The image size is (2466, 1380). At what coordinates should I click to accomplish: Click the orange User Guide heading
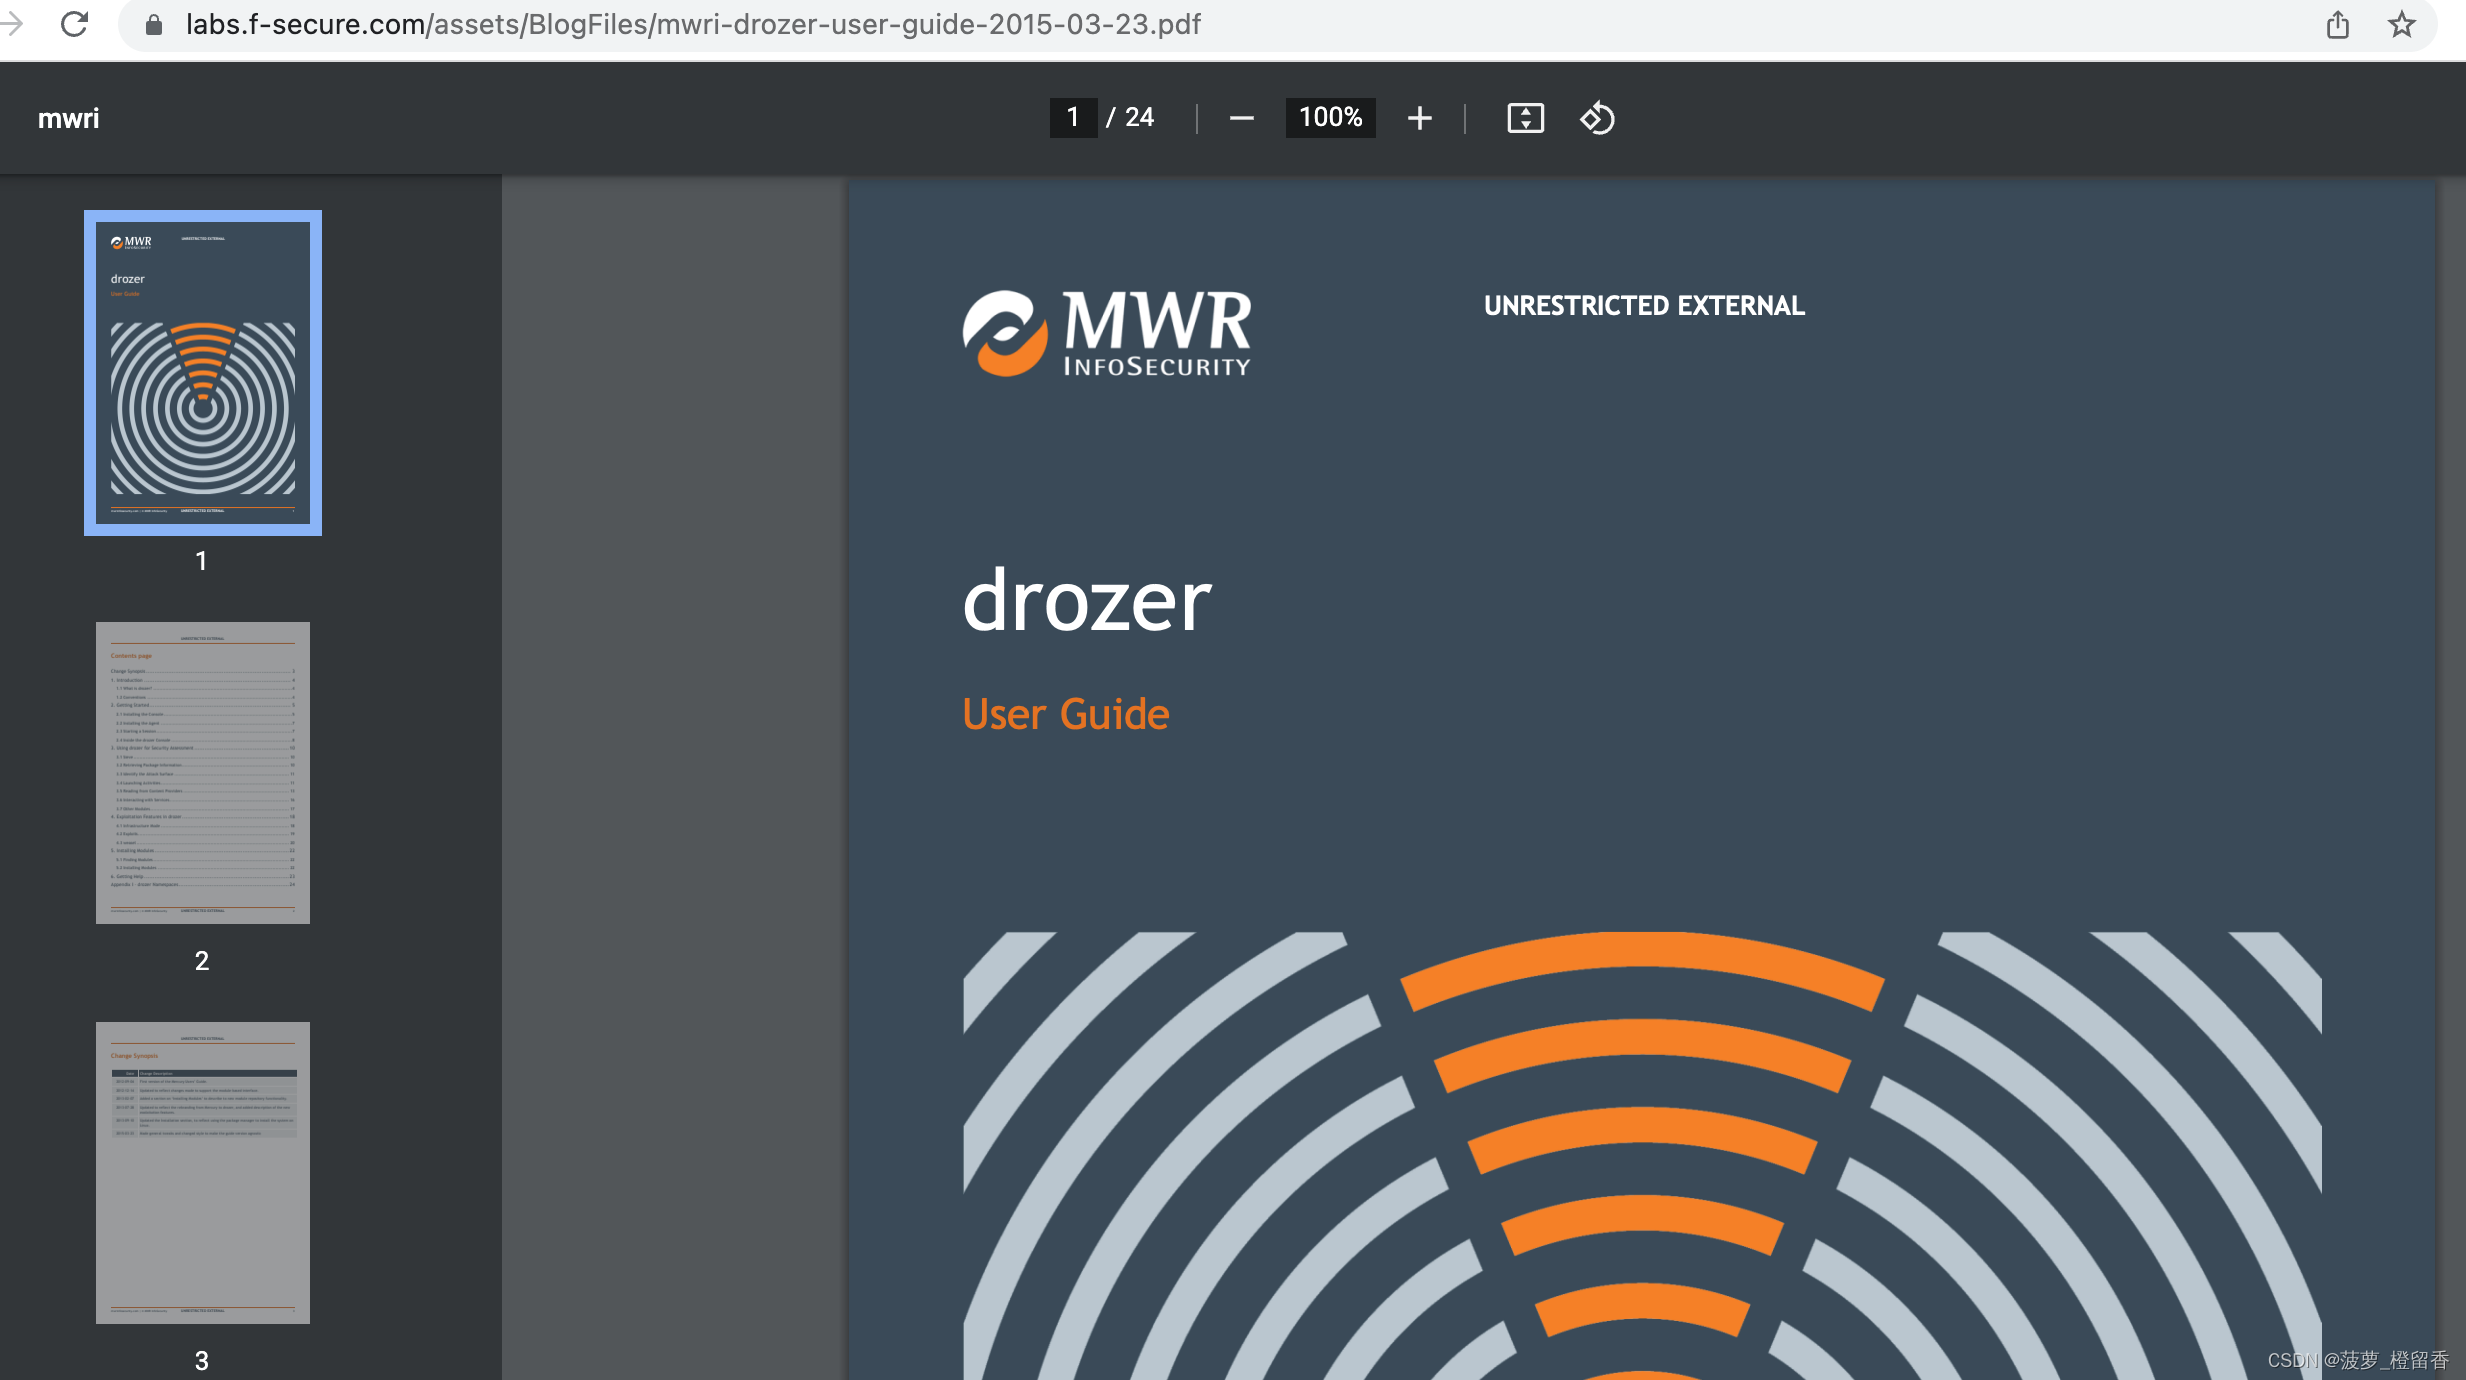pos(1066,714)
